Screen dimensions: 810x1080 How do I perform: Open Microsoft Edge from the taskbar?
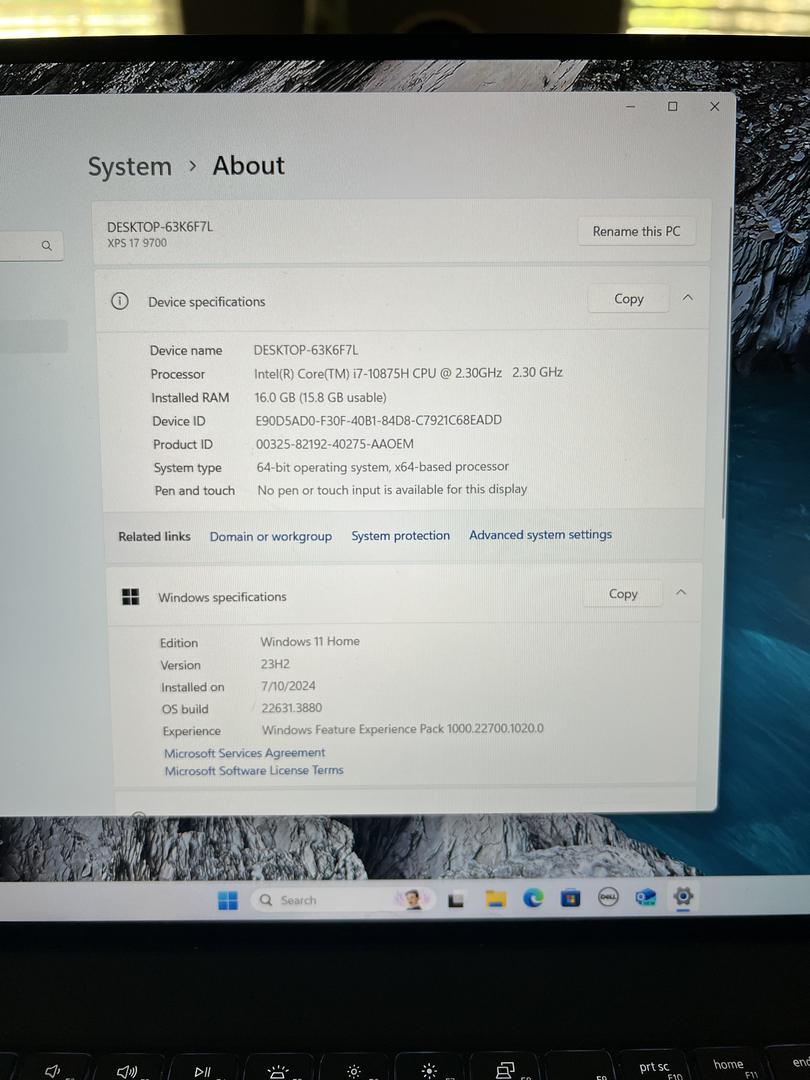point(533,898)
